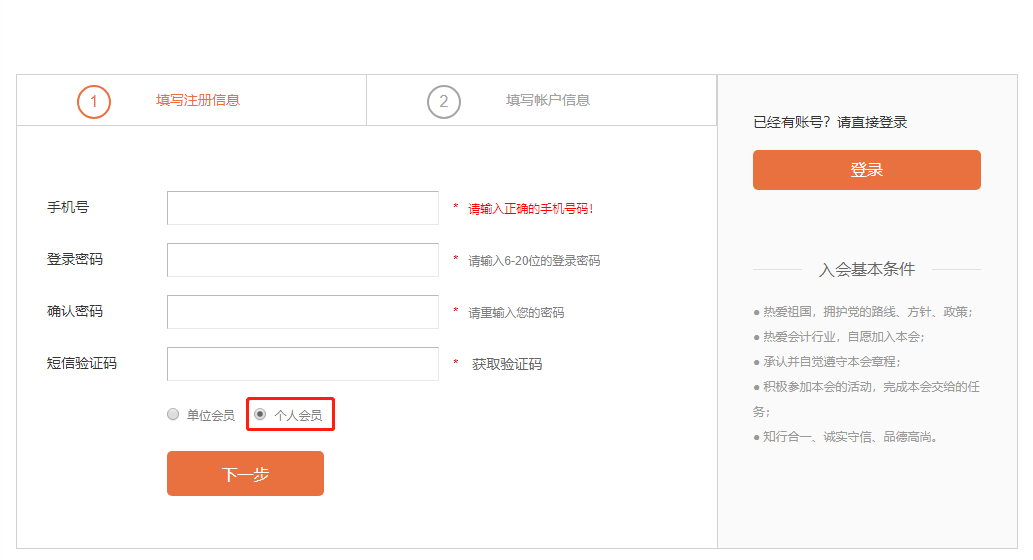This screenshot has width=1033, height=560.
Task: Focus the 确认密码 input field
Action: coord(303,312)
